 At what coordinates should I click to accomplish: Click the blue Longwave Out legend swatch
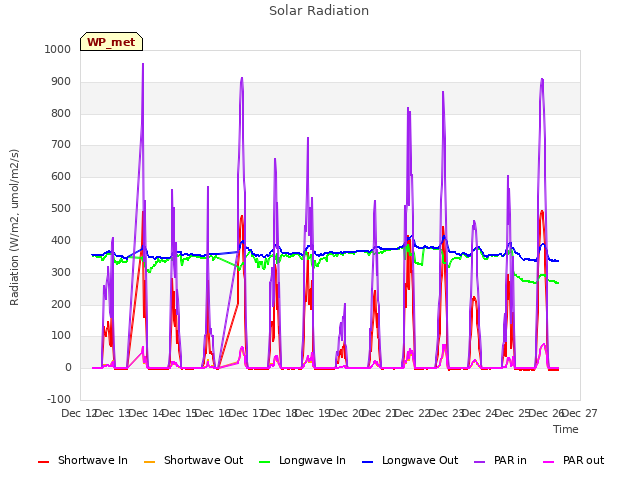point(368,462)
